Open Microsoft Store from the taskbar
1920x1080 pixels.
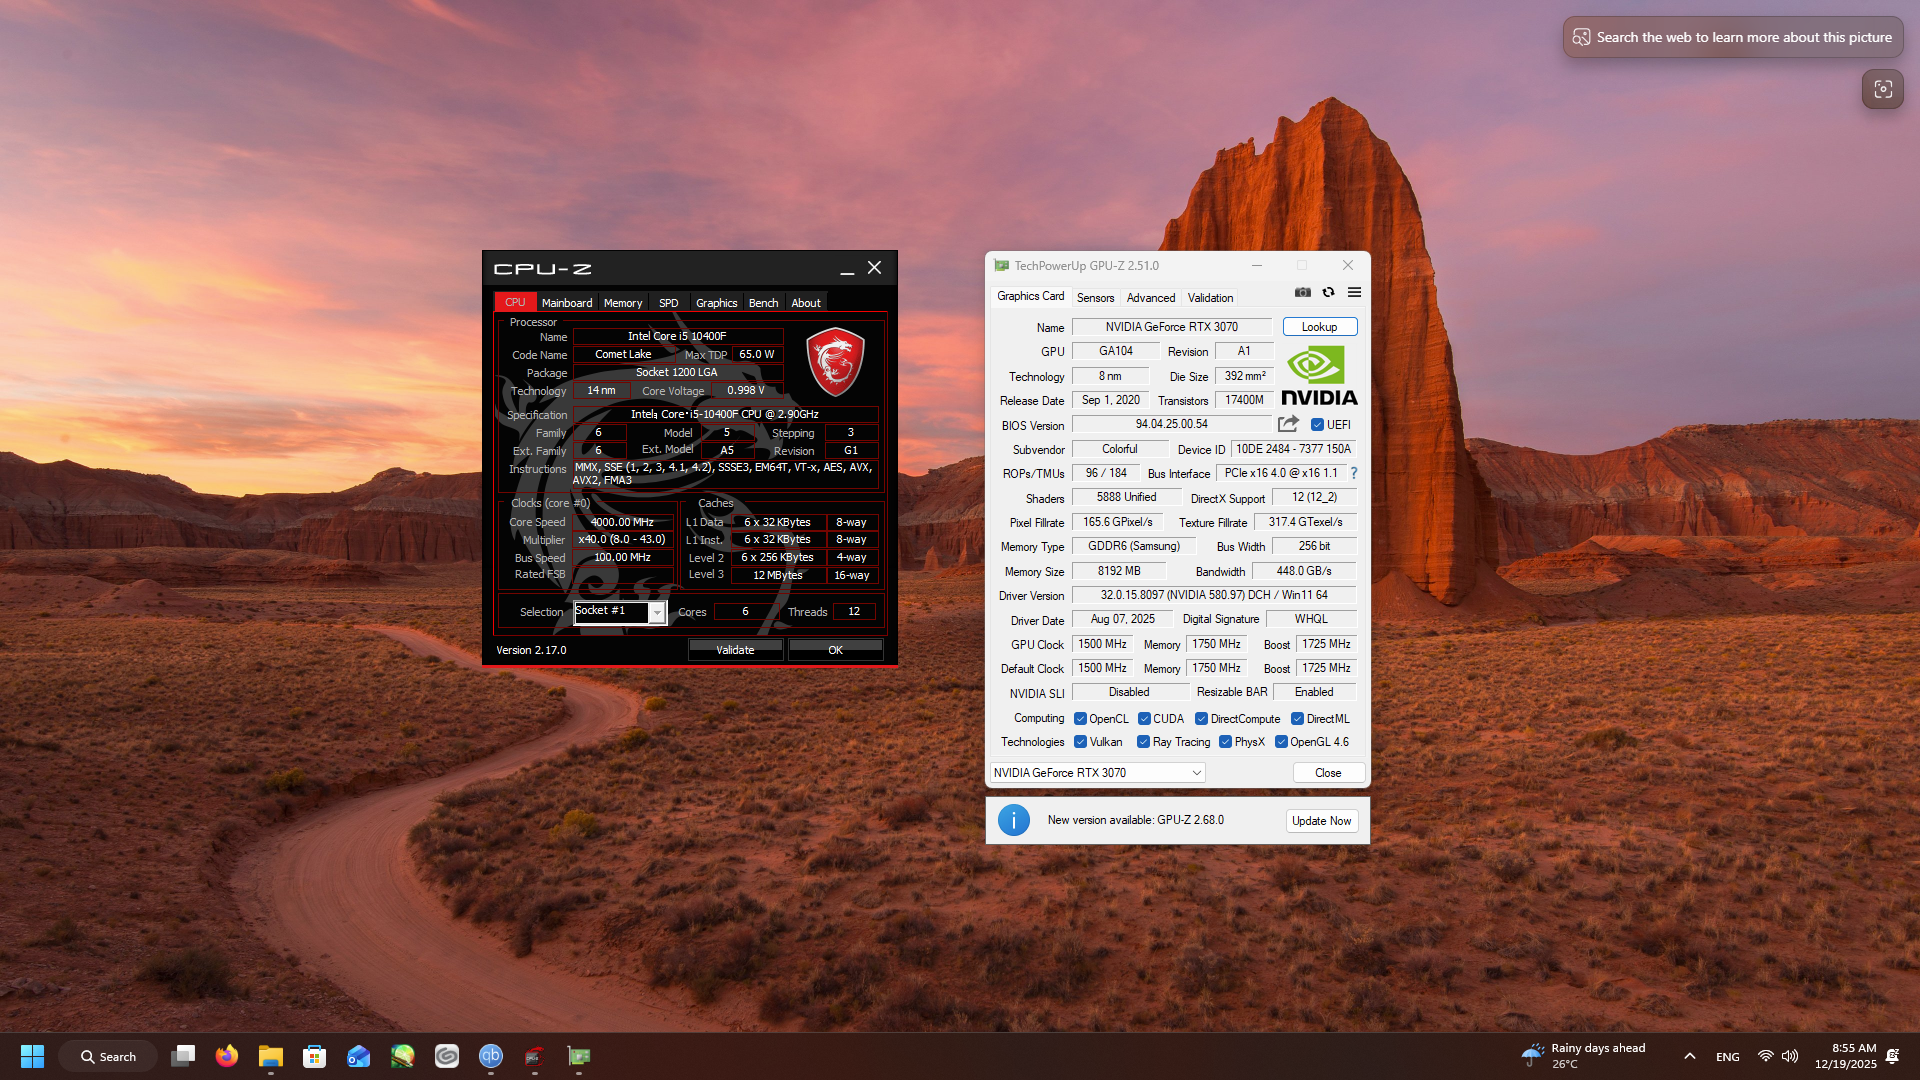click(x=315, y=1056)
